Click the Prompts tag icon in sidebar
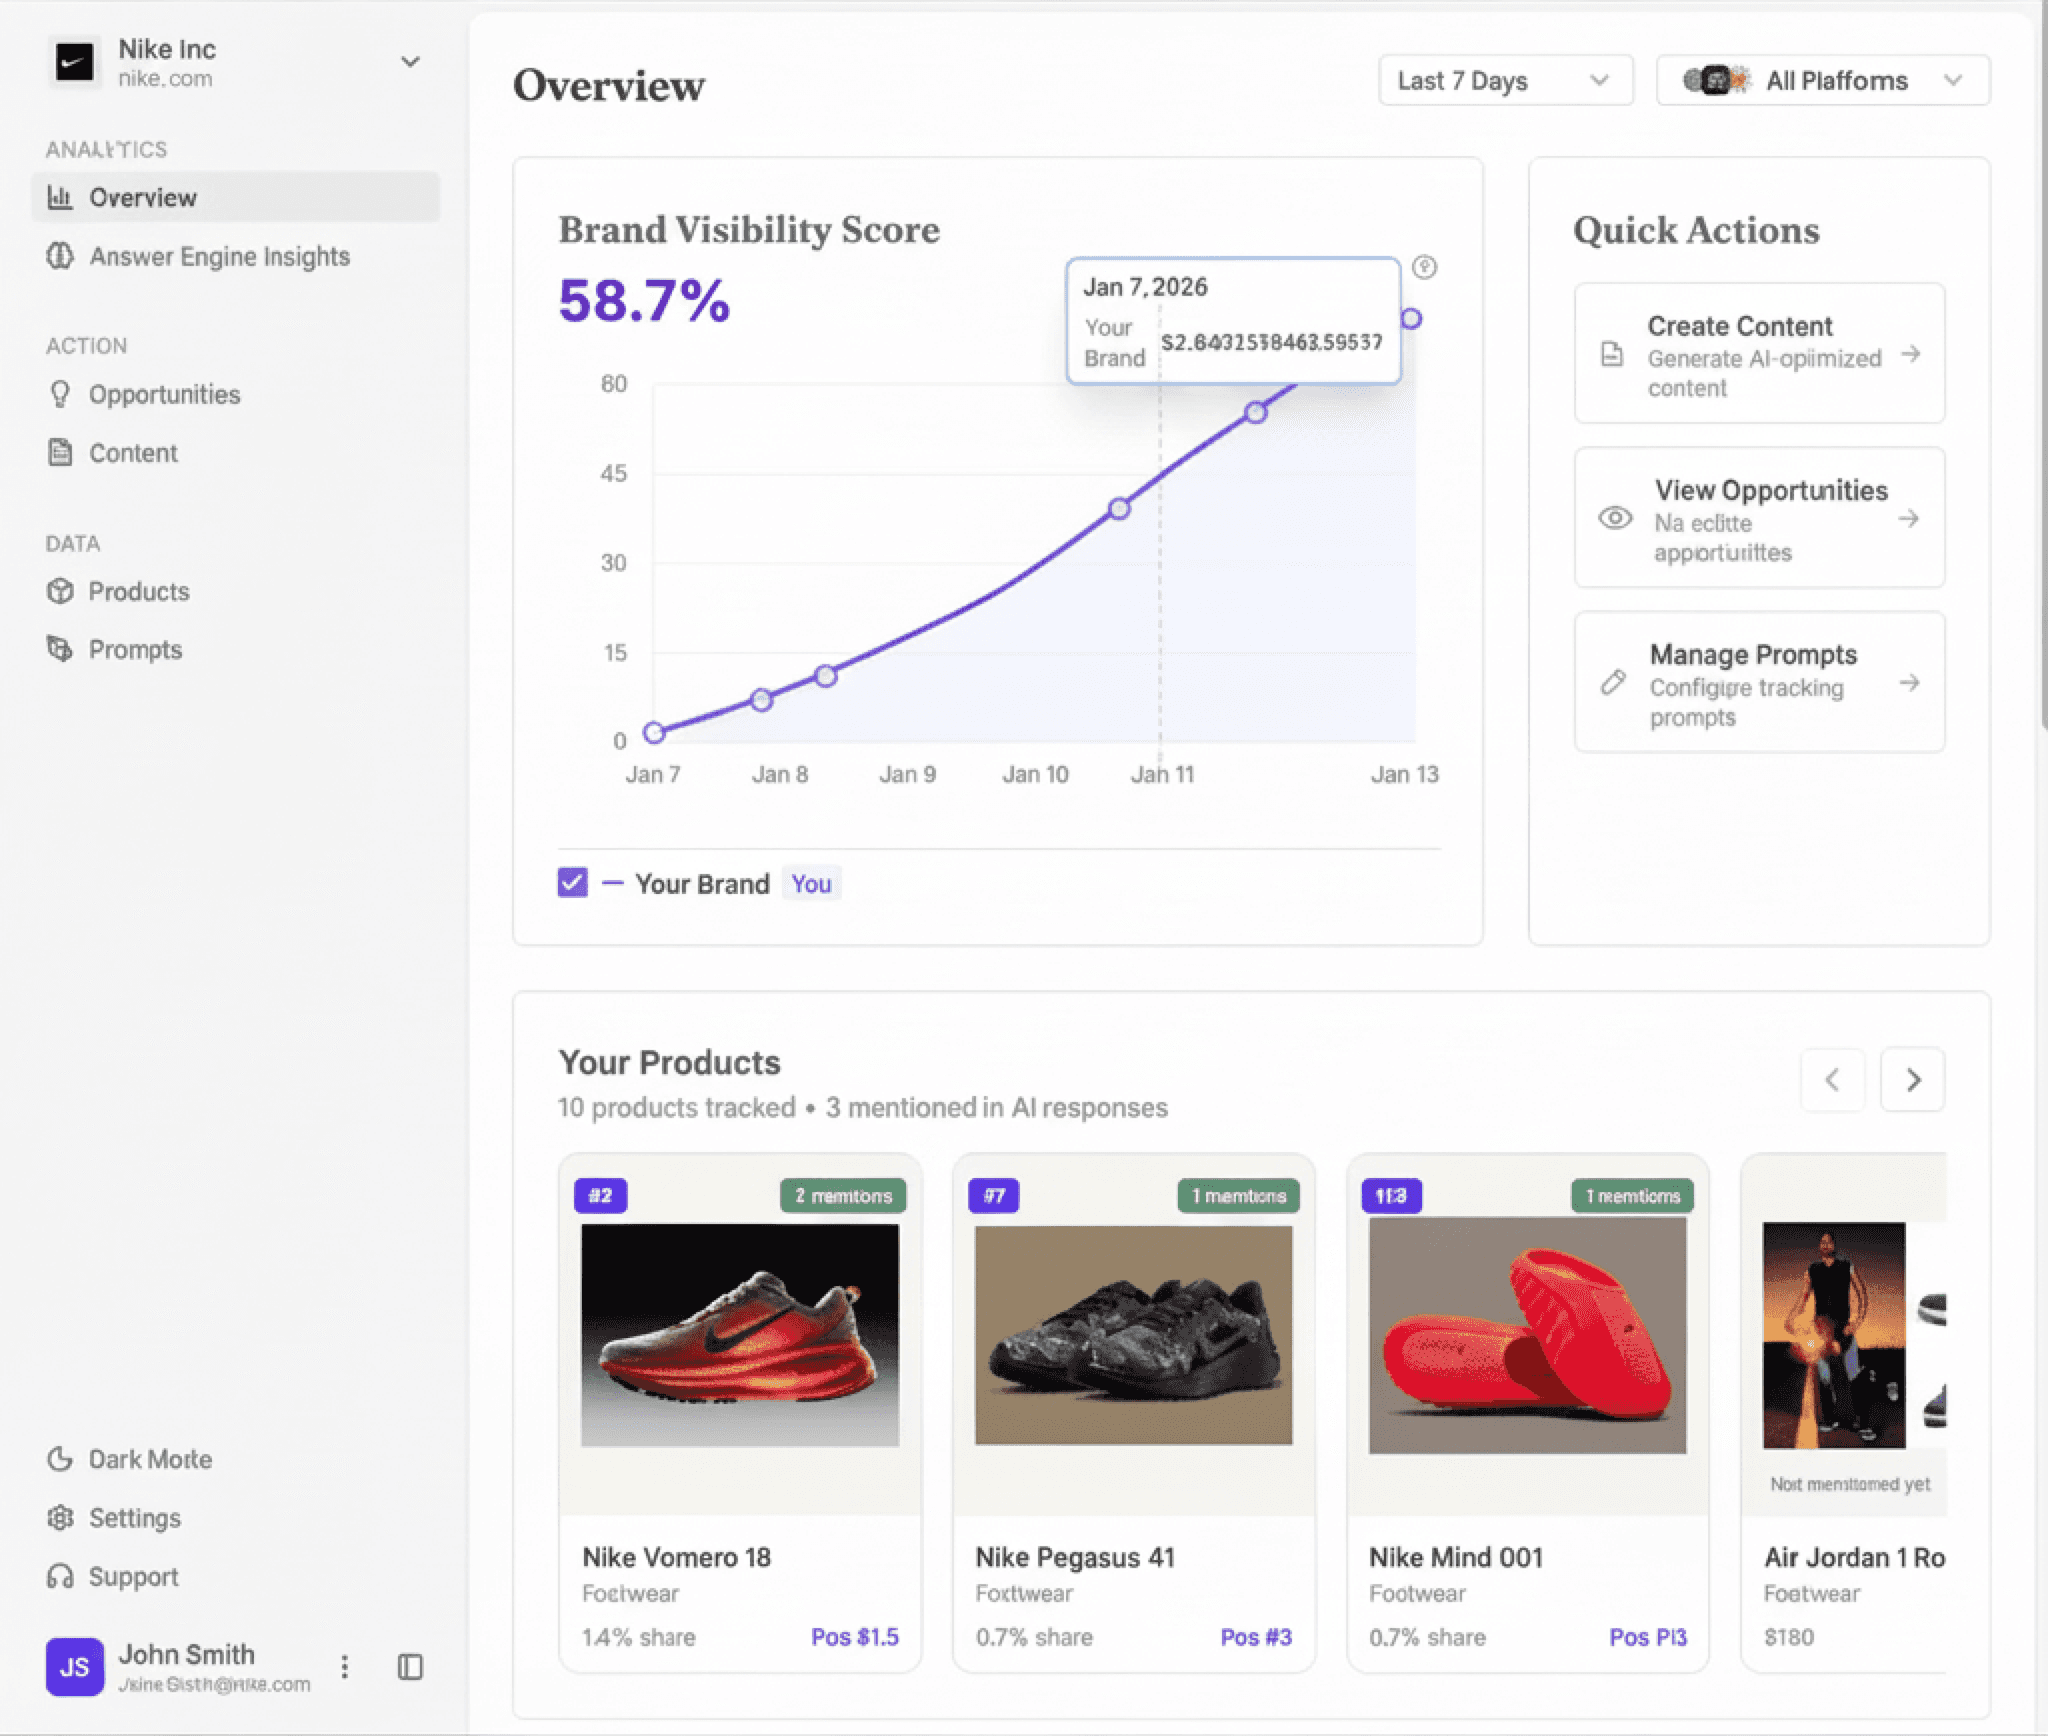Image resolution: width=2048 pixels, height=1736 pixels. pyautogui.click(x=60, y=649)
